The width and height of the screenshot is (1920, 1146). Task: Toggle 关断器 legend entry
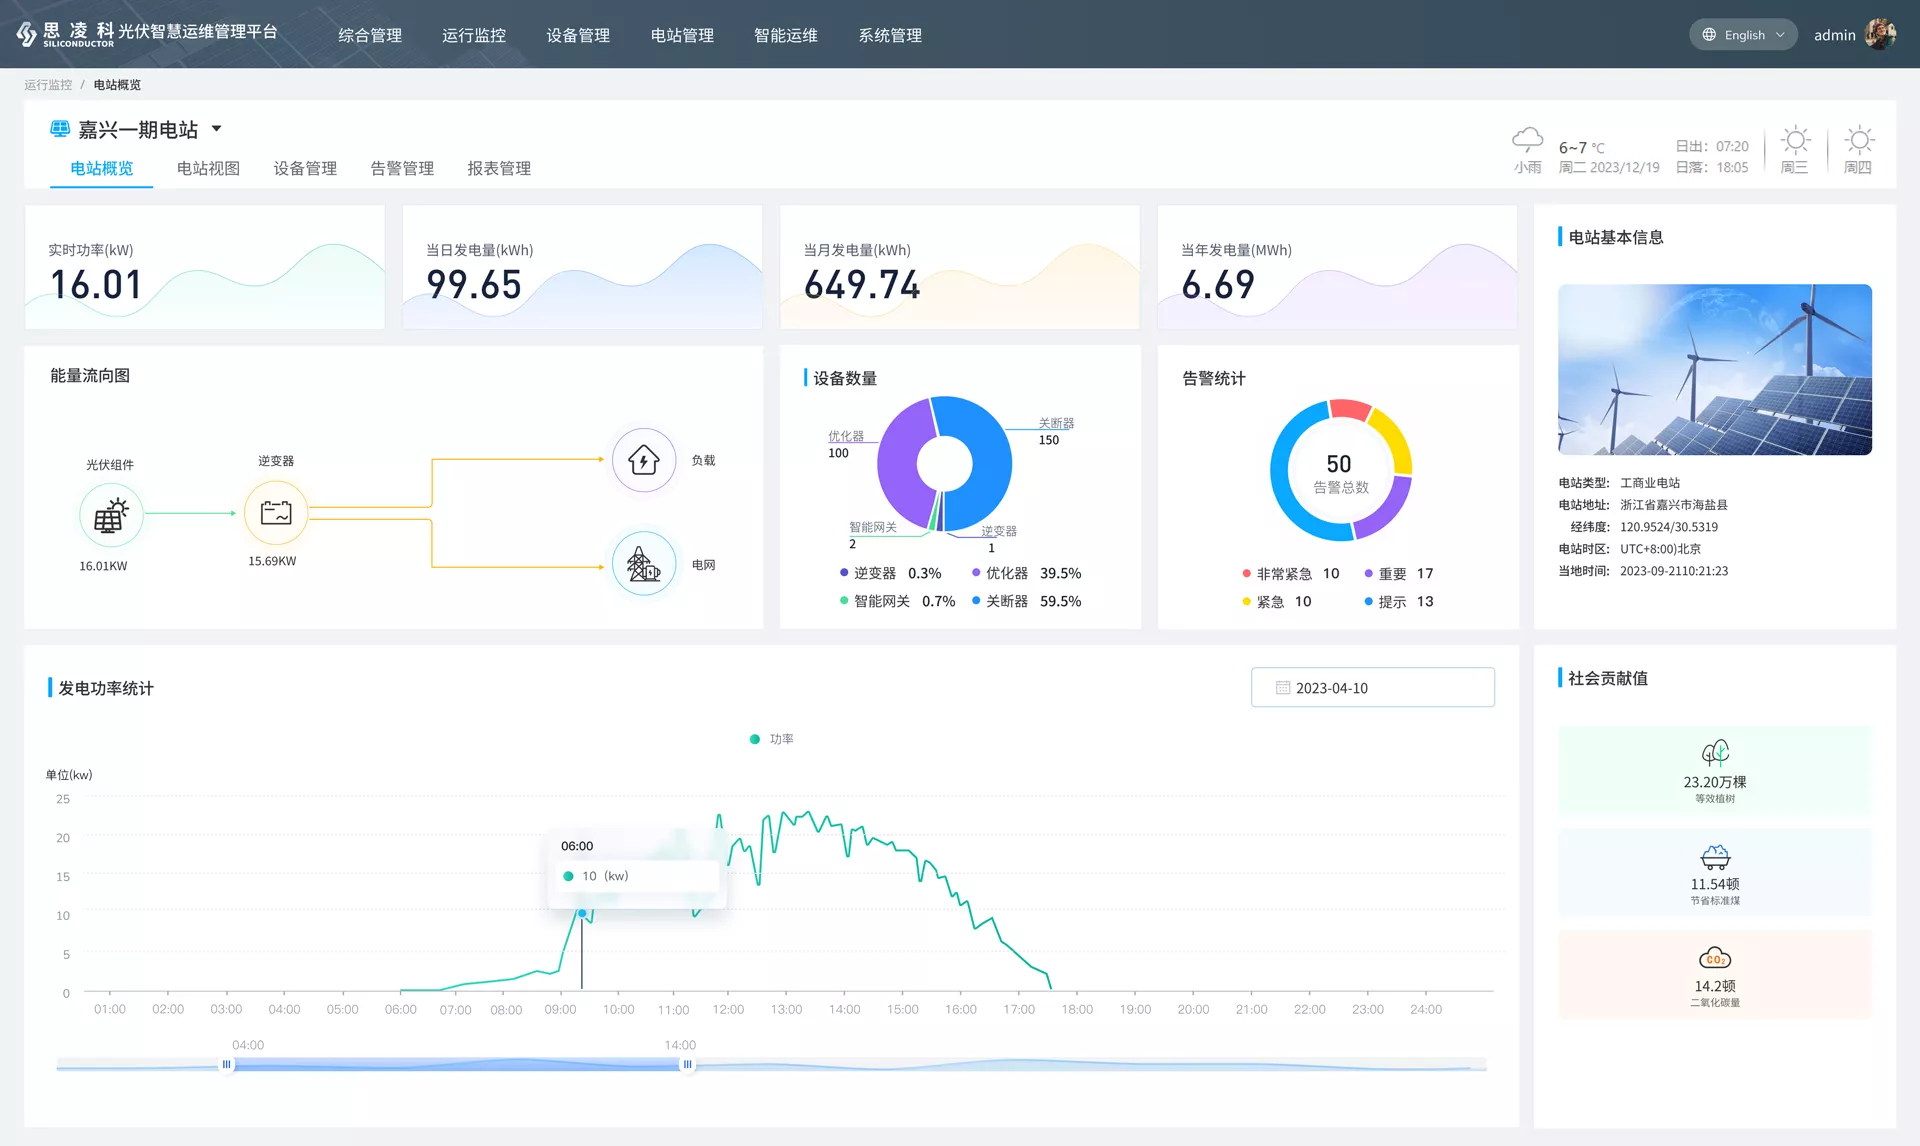pyautogui.click(x=1026, y=601)
